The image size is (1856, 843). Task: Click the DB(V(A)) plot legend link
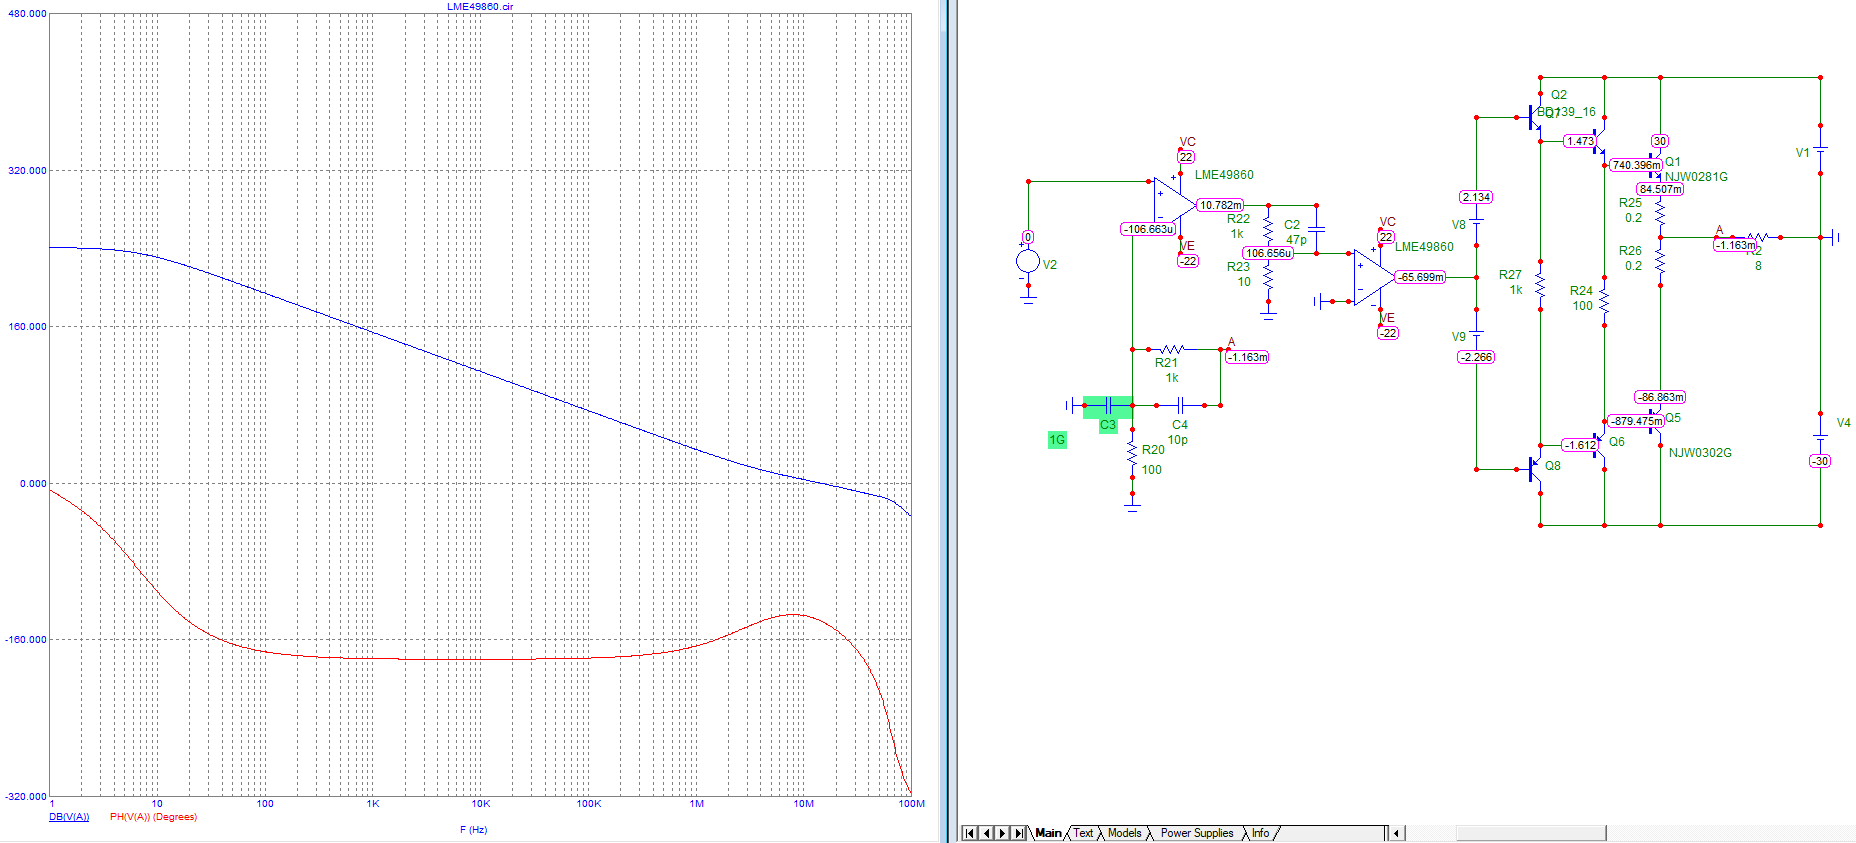tap(69, 817)
